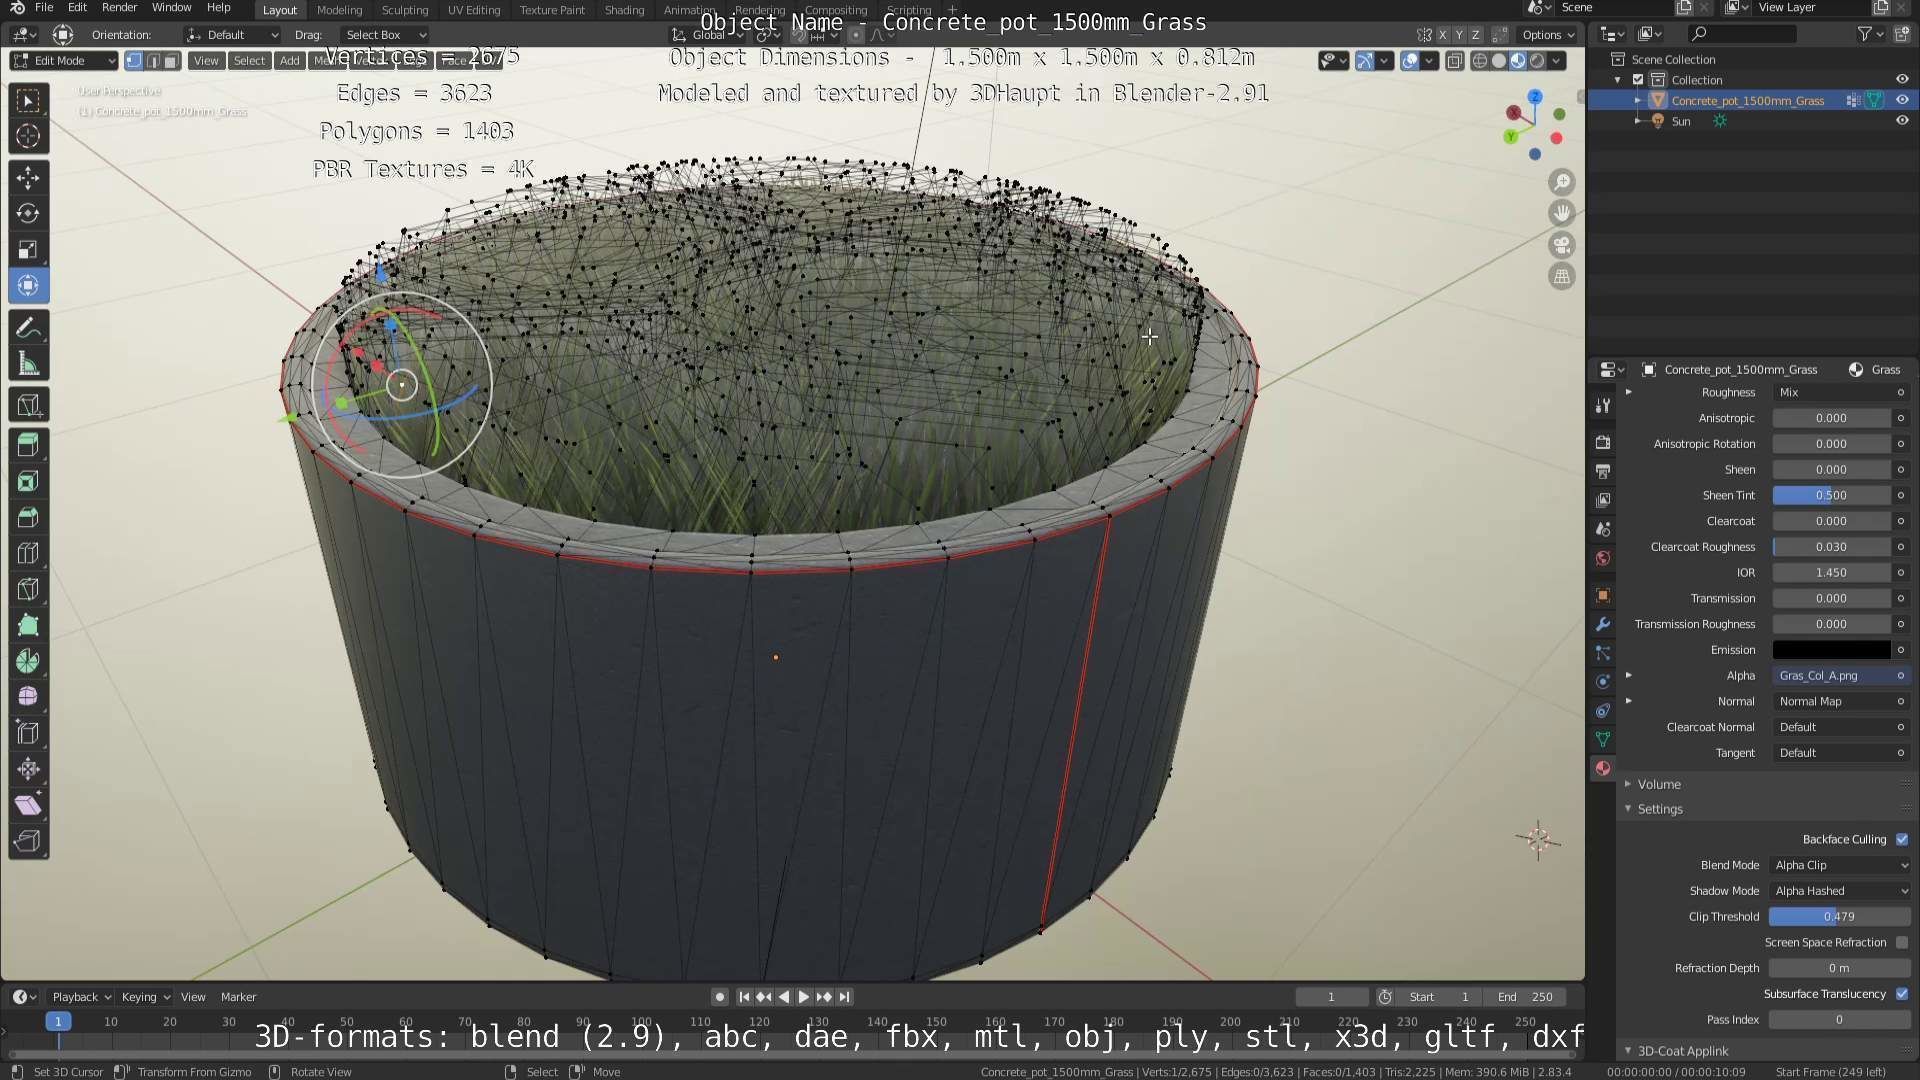Open the File menu
1920x1080 pixels.
[44, 8]
